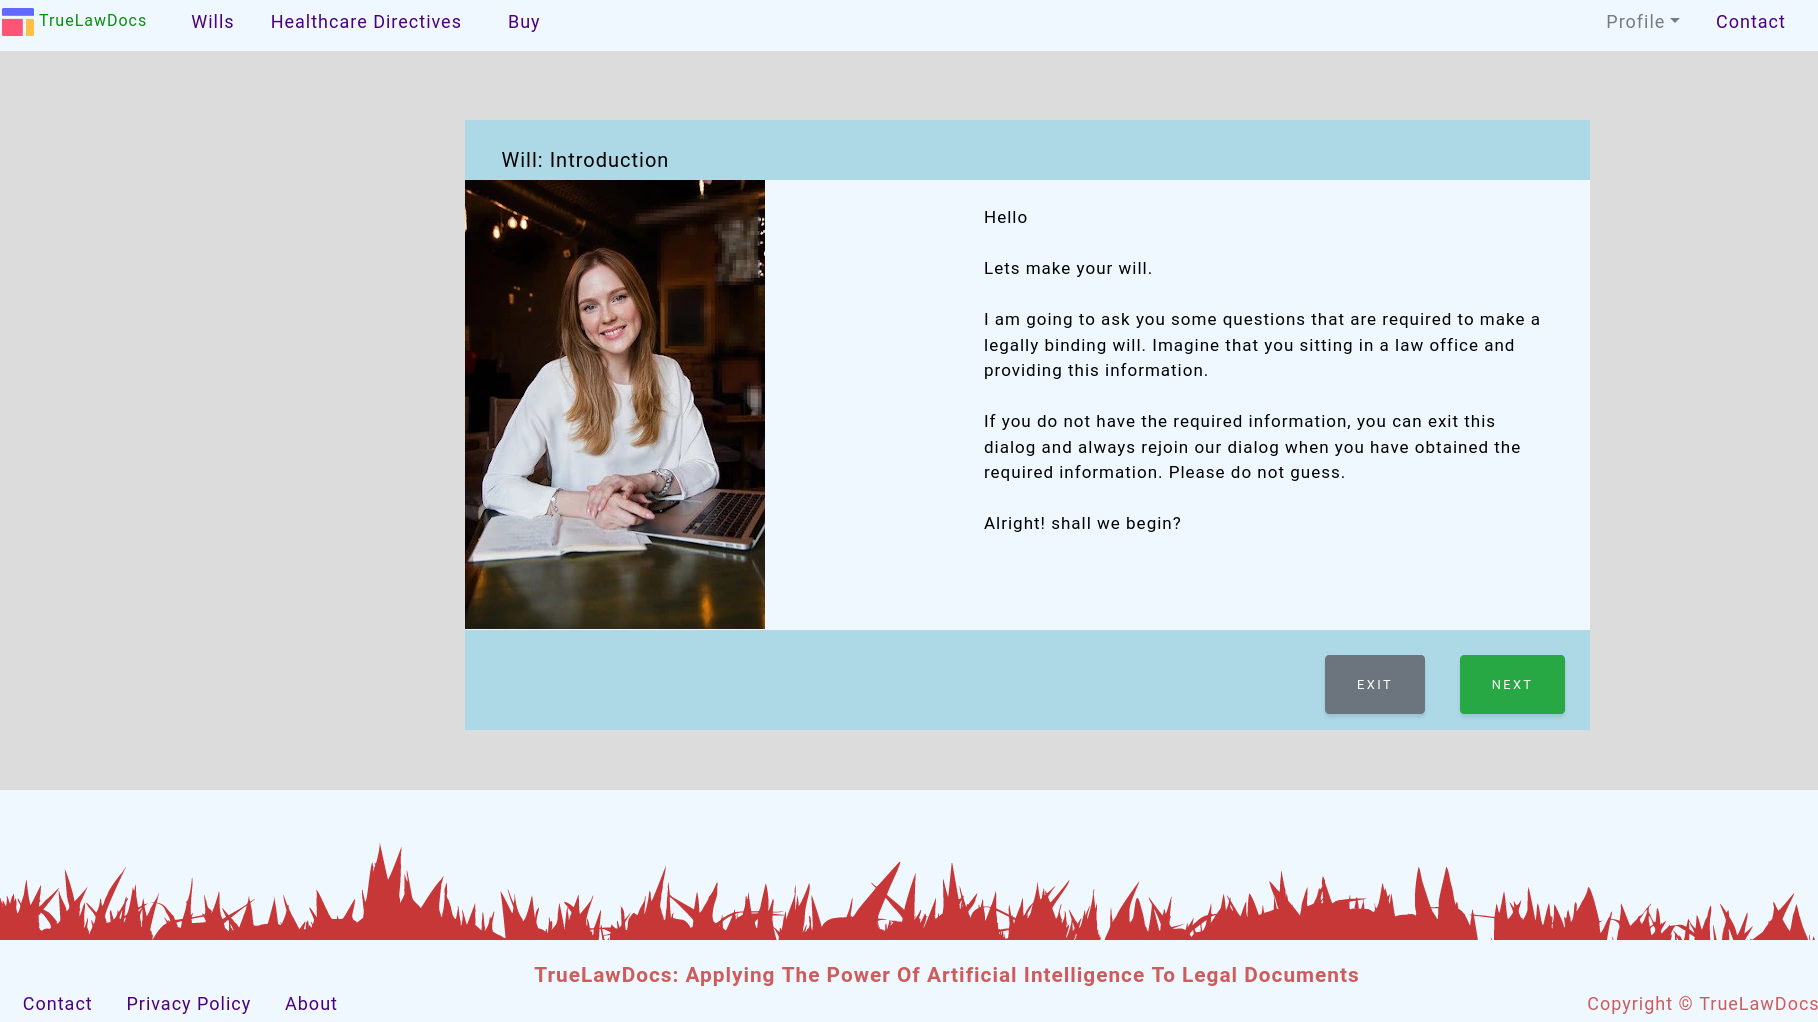
Task: Open the Wills section
Action: [x=212, y=21]
